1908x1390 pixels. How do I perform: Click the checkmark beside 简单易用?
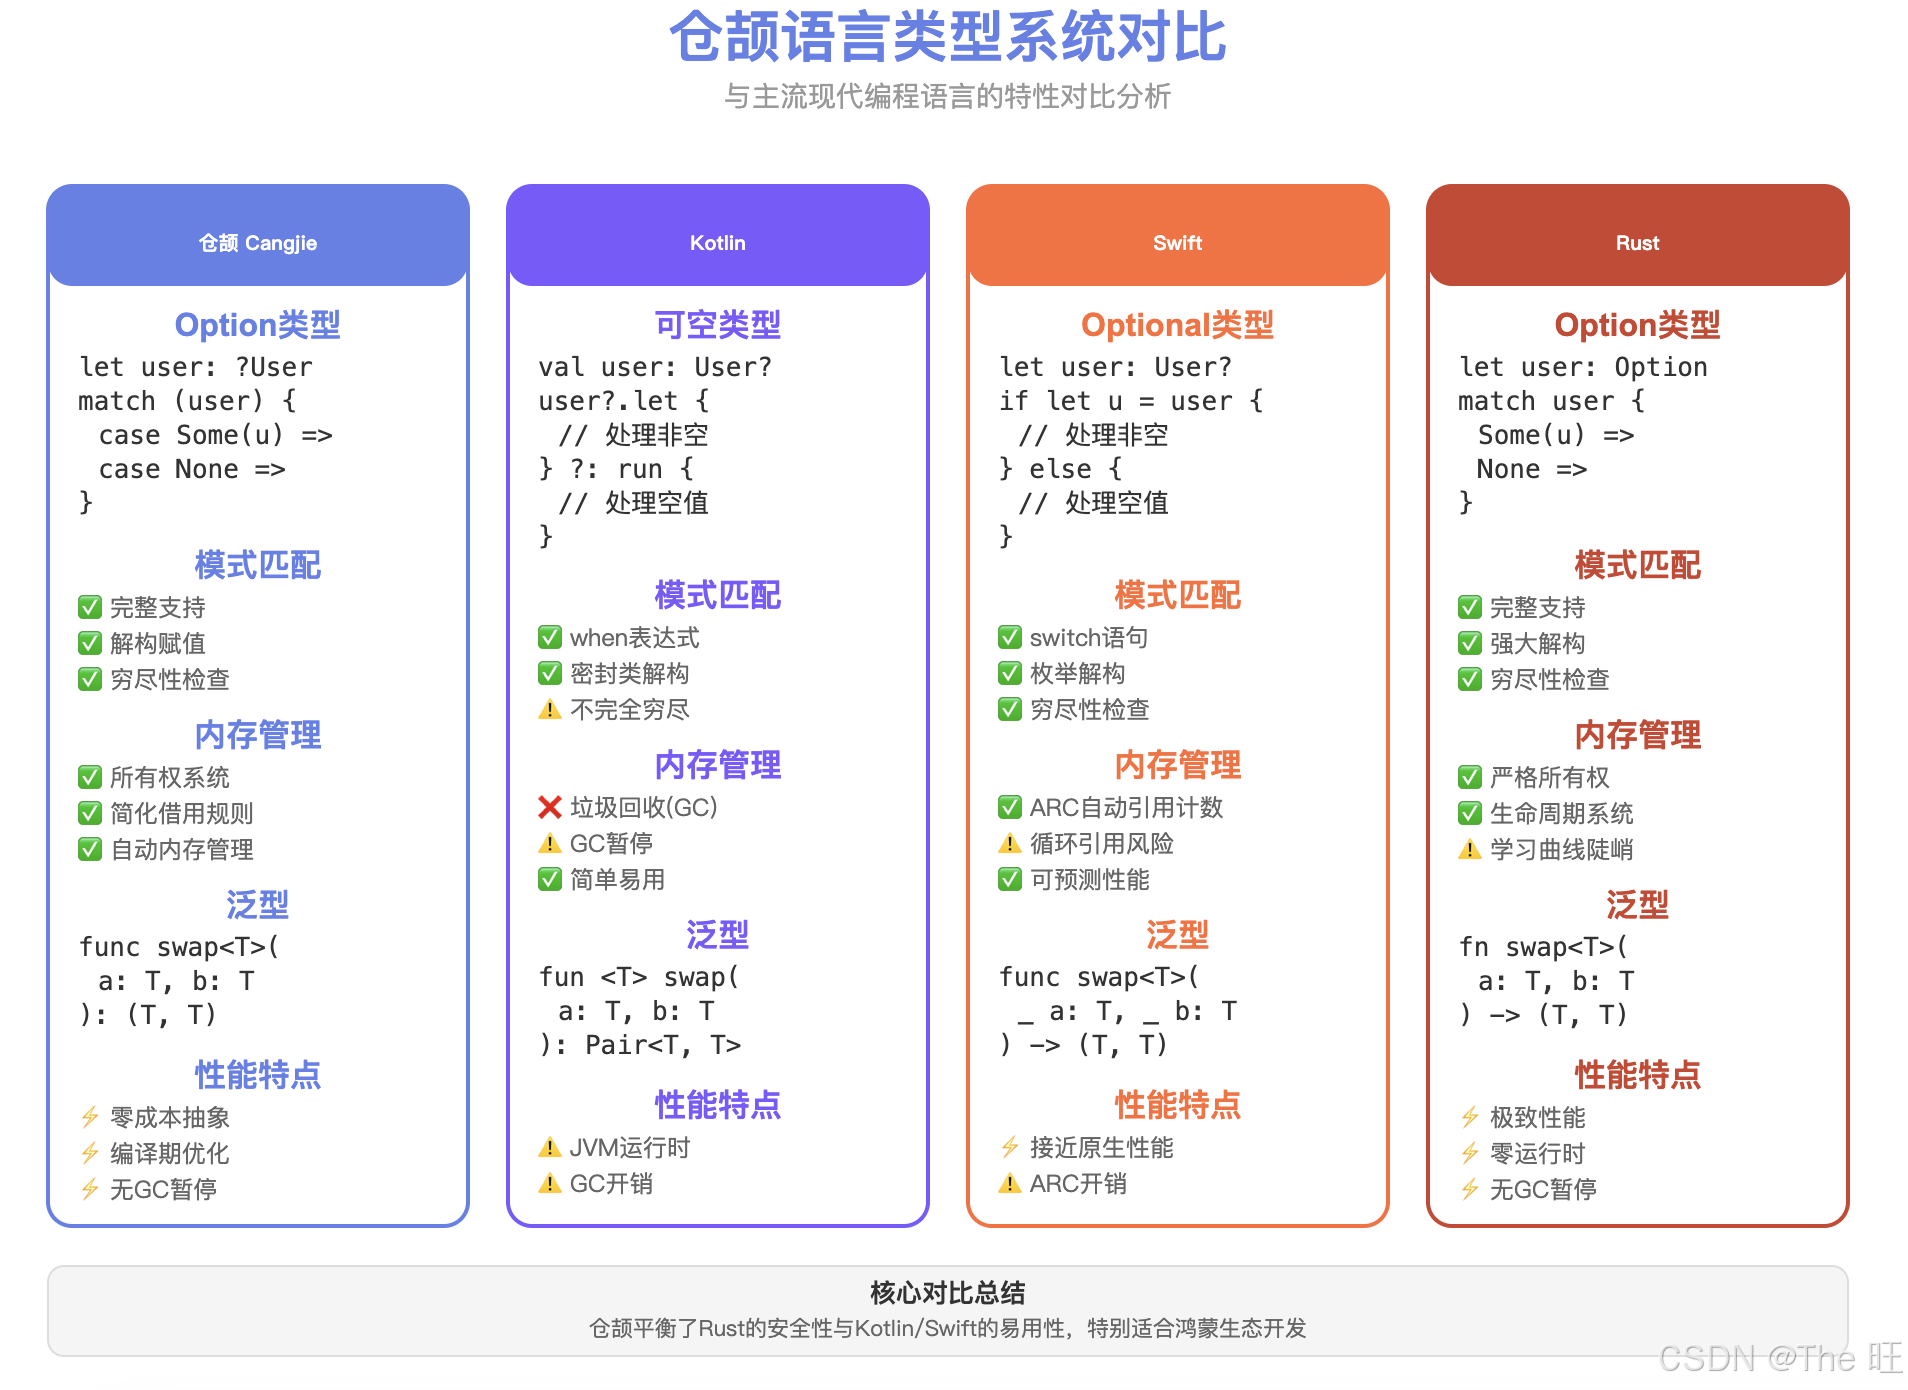550,879
